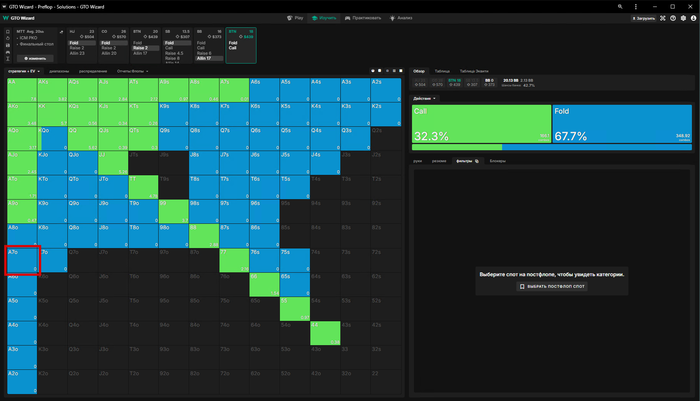Click 'выбрать постфлоп спот' button
Screen dimensions: 700x401
click(553, 286)
